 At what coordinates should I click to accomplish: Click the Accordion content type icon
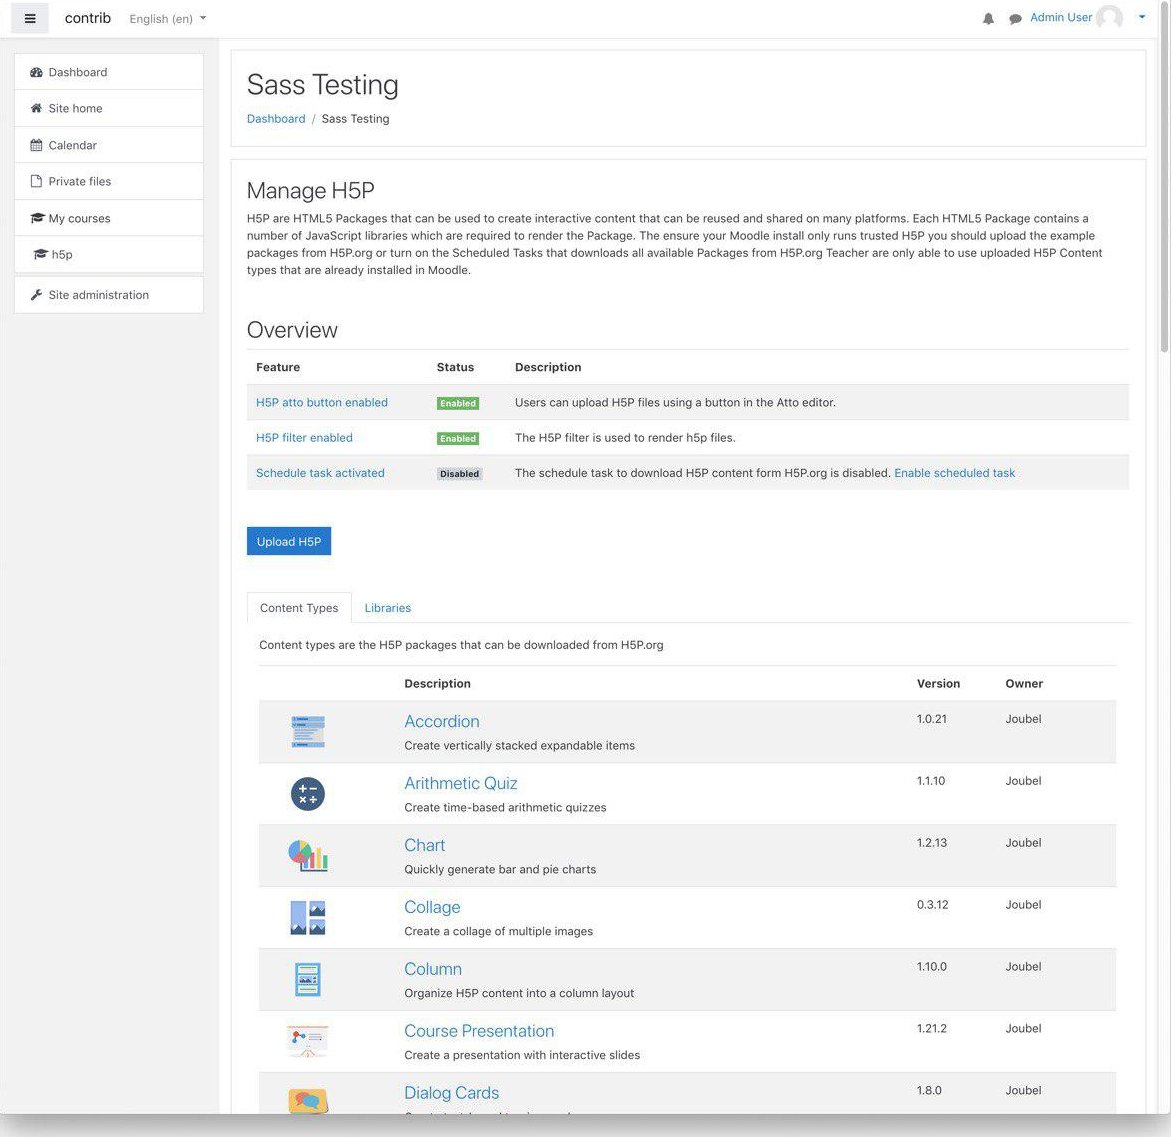[x=308, y=732]
